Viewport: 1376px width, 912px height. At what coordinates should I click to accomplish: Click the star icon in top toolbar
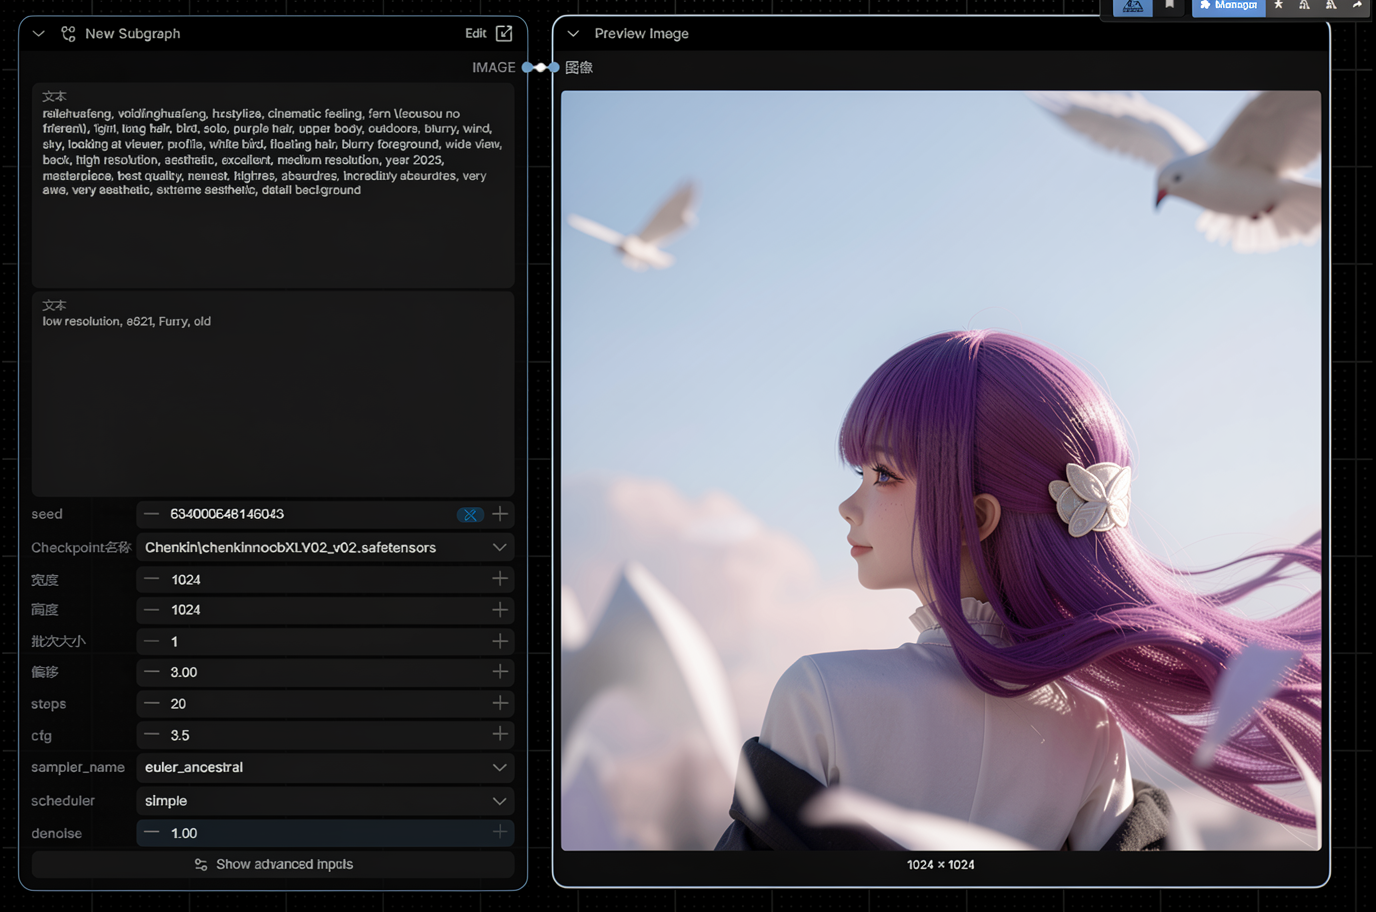[1278, 6]
